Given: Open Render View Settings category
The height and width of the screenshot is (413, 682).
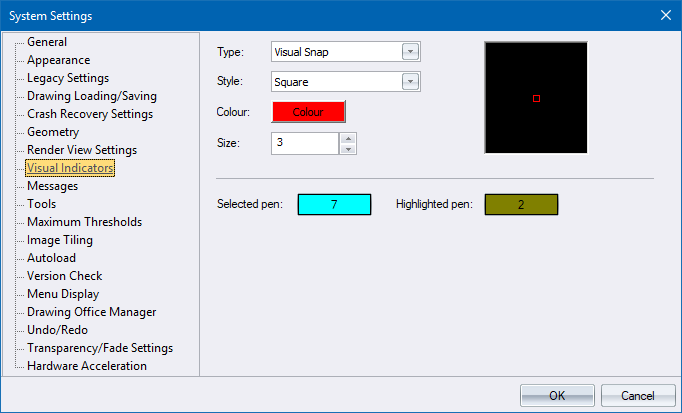Looking at the screenshot, I should pyautogui.click(x=82, y=150).
